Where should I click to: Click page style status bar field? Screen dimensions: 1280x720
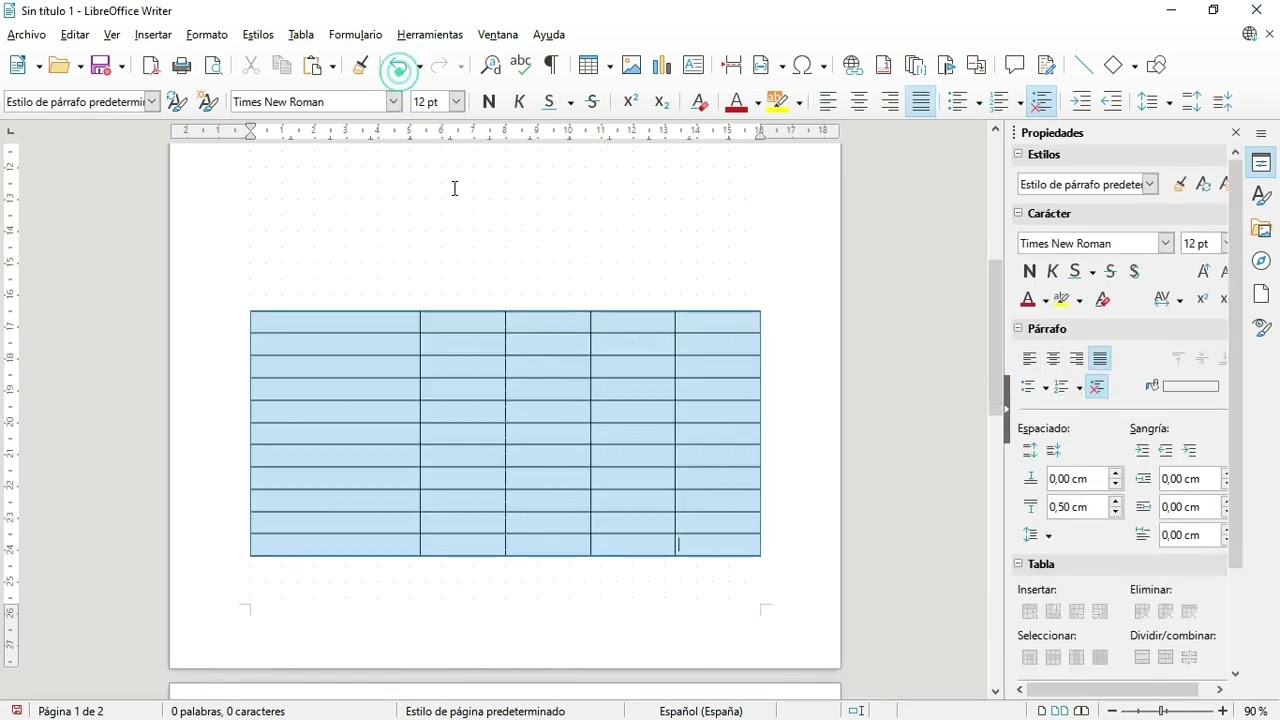pos(485,711)
